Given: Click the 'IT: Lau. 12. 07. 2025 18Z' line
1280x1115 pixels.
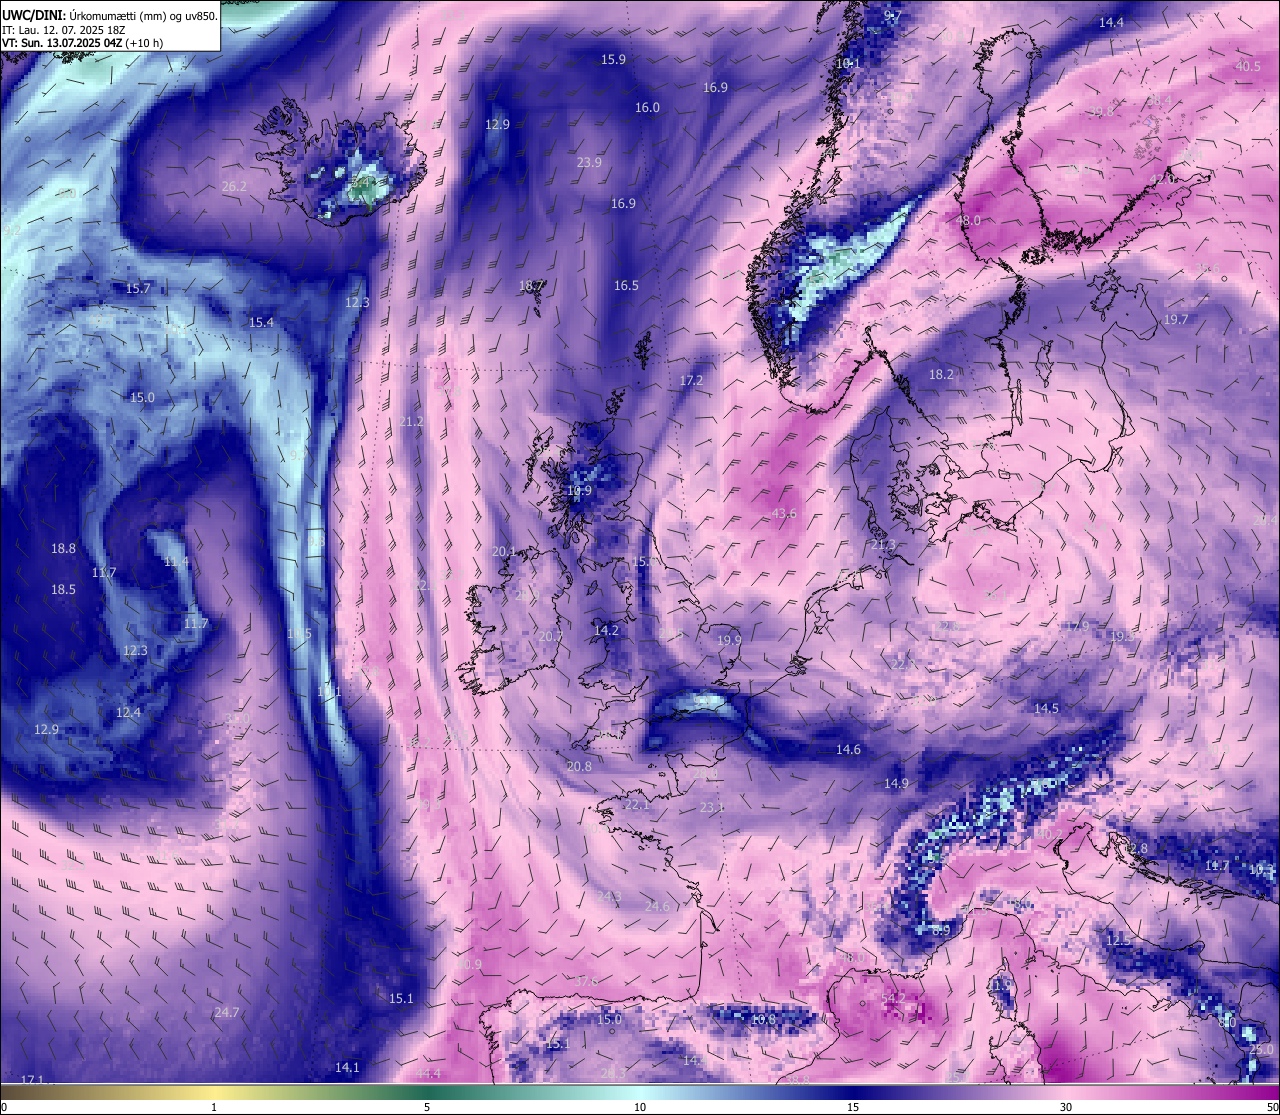Looking at the screenshot, I should 64,30.
